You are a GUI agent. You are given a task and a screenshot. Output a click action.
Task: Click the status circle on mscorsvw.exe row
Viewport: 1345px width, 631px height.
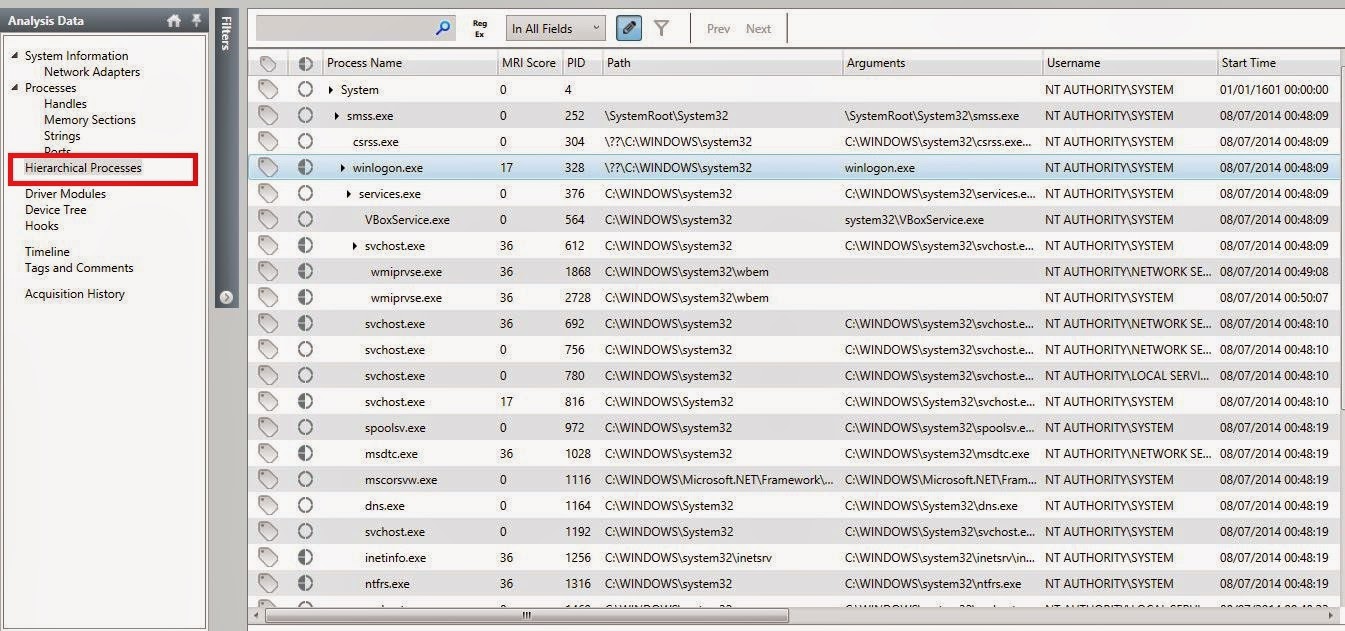pos(305,480)
